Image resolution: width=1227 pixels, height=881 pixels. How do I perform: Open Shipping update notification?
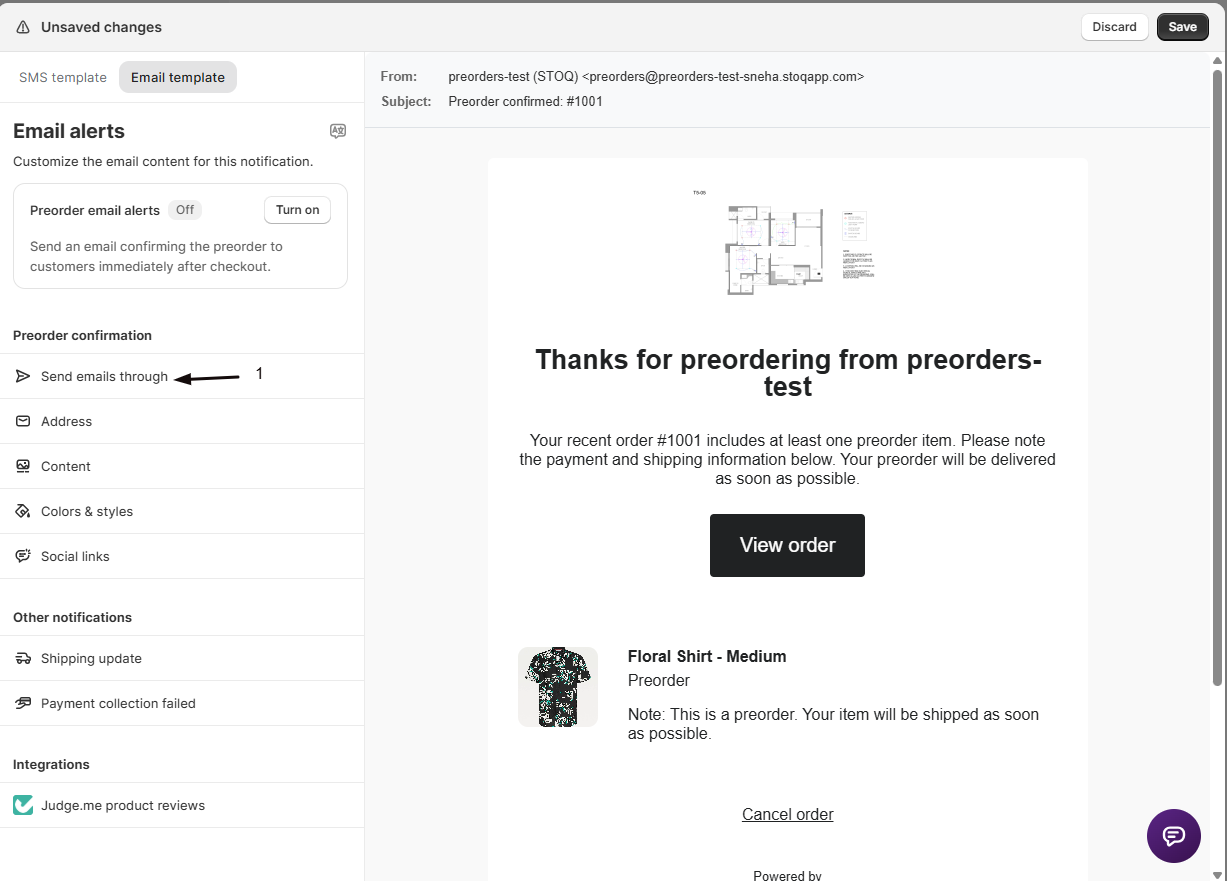[182, 658]
